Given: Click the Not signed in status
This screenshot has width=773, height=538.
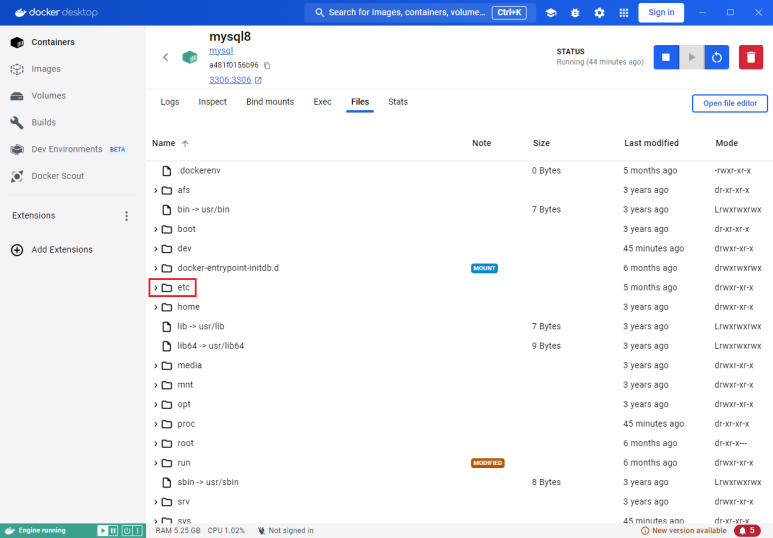Looking at the screenshot, I should click(x=285, y=531).
